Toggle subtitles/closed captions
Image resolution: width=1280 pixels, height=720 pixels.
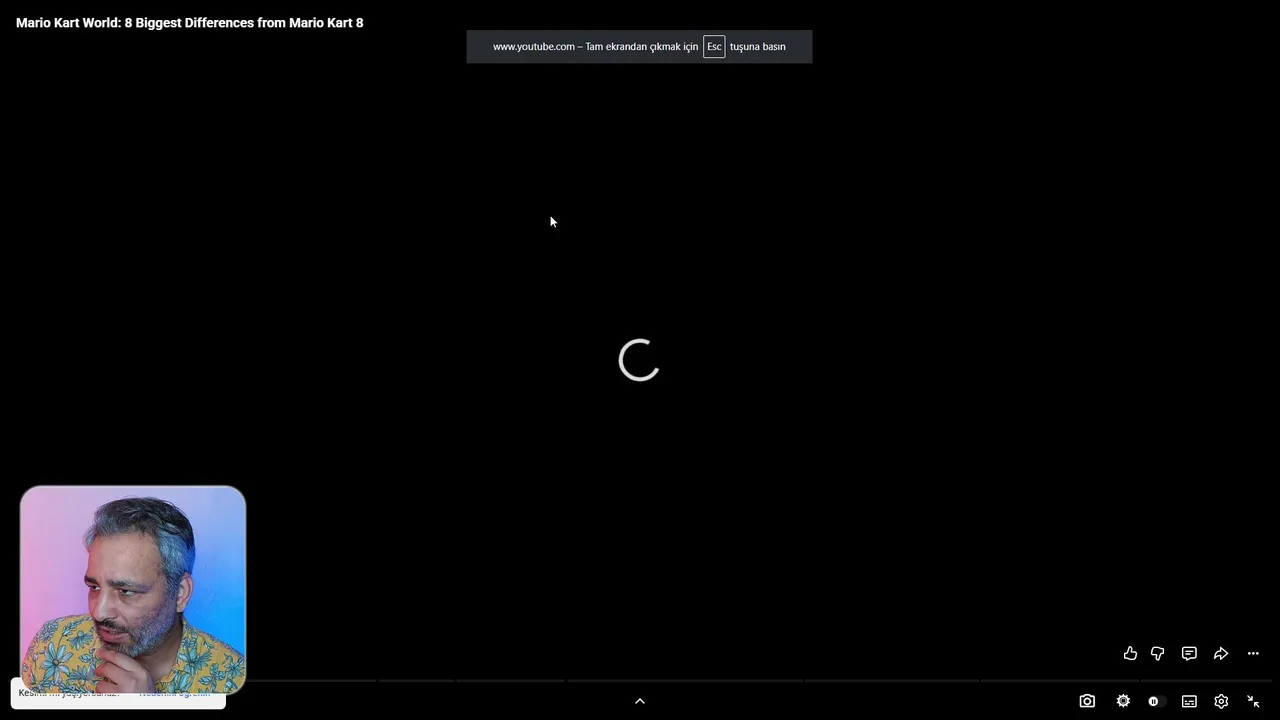pyautogui.click(x=1189, y=701)
